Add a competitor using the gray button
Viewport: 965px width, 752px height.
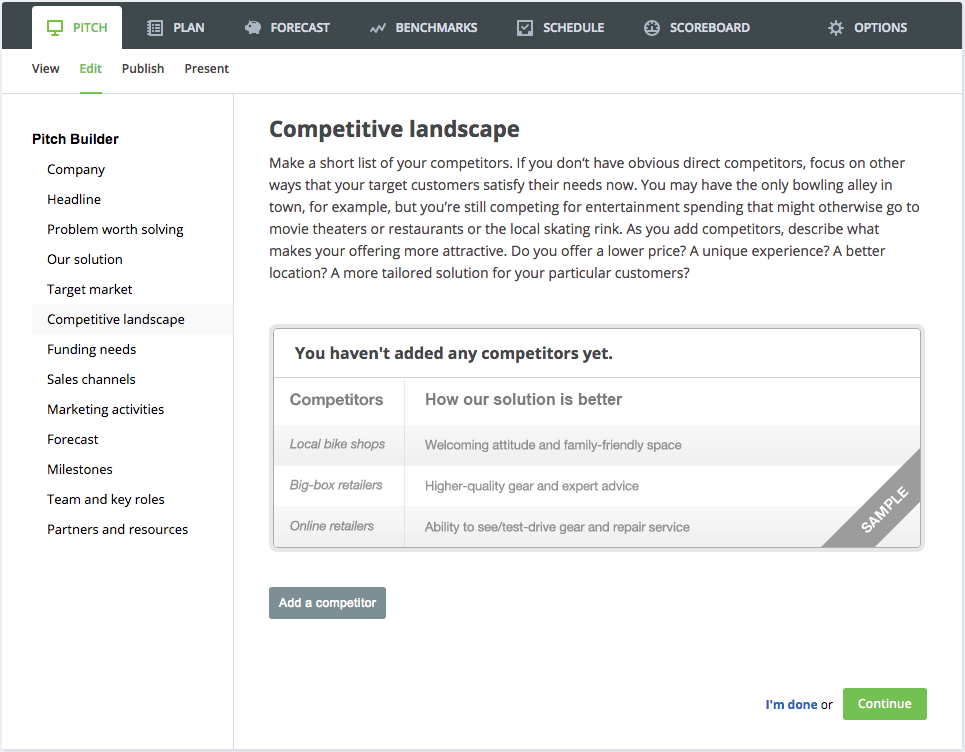(327, 602)
